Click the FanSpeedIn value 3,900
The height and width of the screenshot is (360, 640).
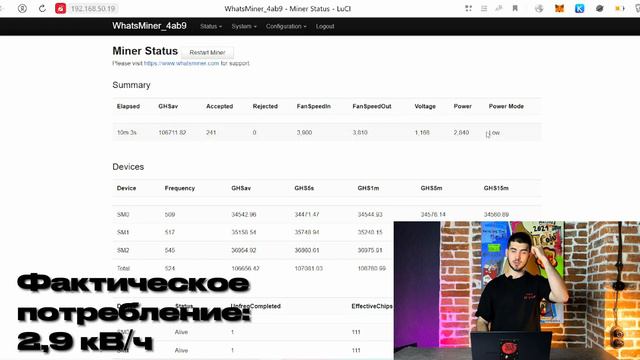pos(304,132)
